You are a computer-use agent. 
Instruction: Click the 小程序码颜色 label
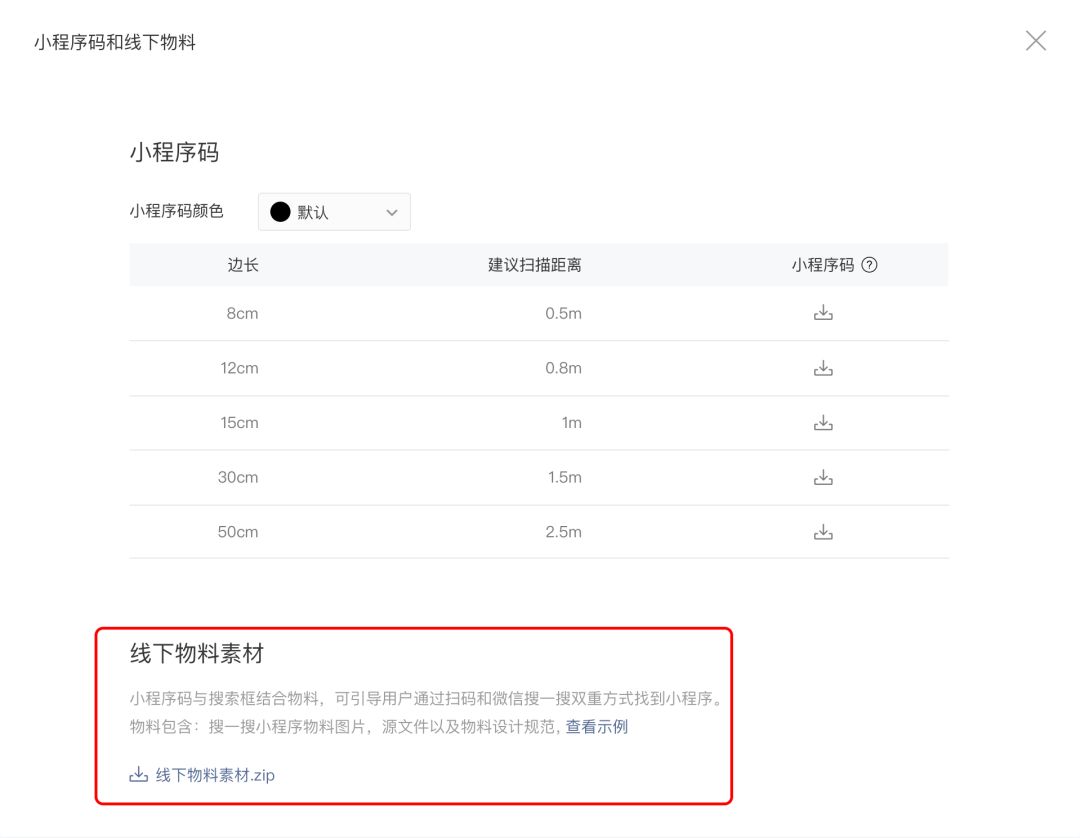tap(176, 211)
